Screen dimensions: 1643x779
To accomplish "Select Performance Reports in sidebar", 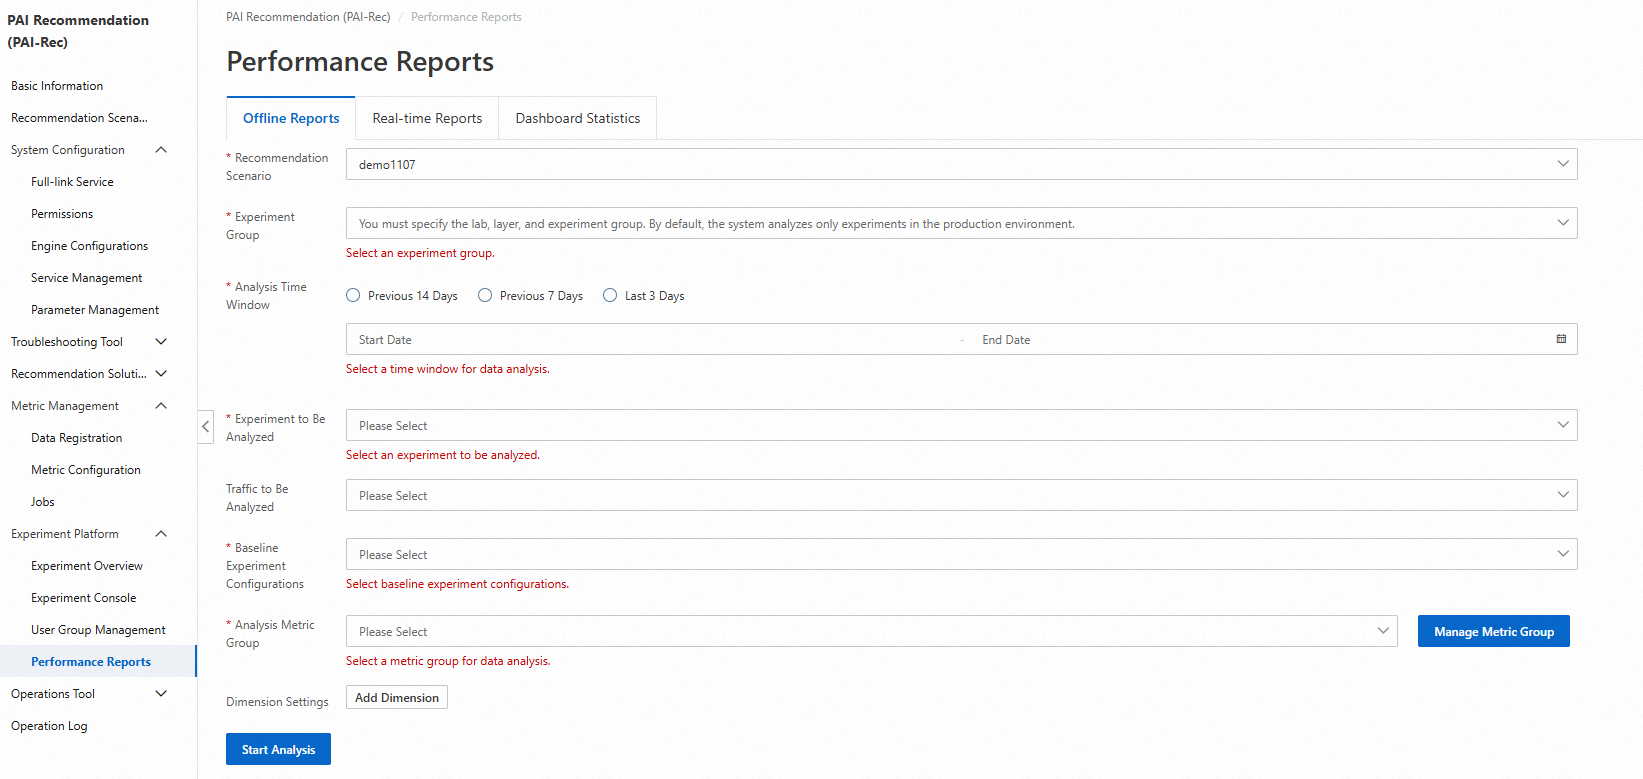I will click(x=91, y=662).
